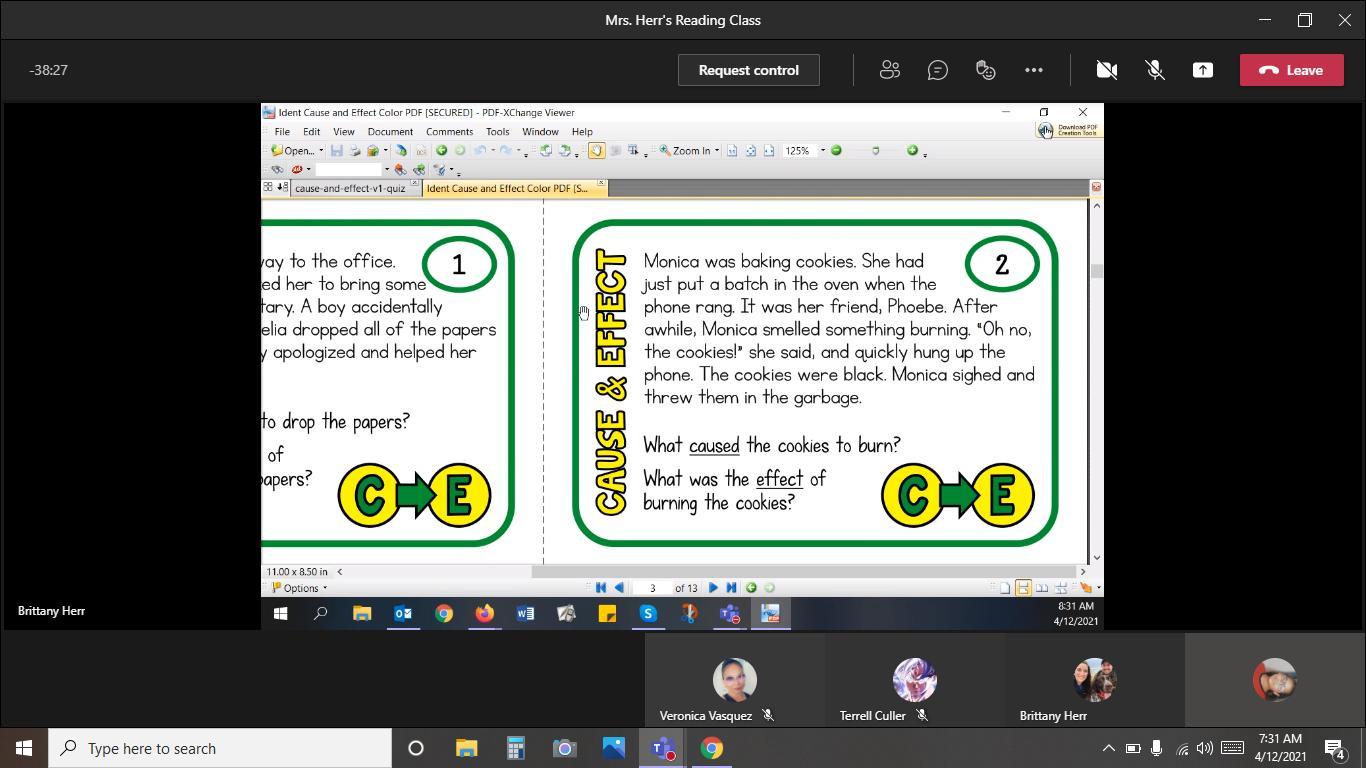
Task: Leave the meeting
Action: point(1291,70)
